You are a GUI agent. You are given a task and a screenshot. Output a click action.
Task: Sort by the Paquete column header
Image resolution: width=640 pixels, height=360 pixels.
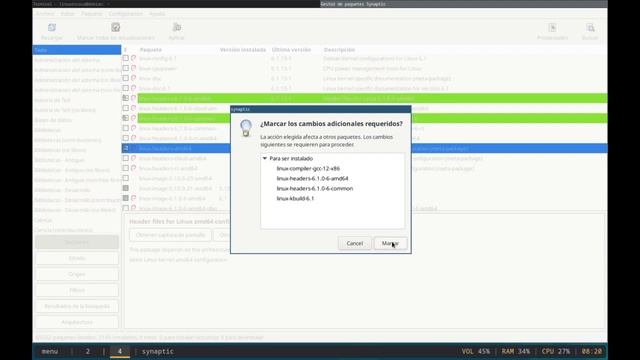coord(151,50)
